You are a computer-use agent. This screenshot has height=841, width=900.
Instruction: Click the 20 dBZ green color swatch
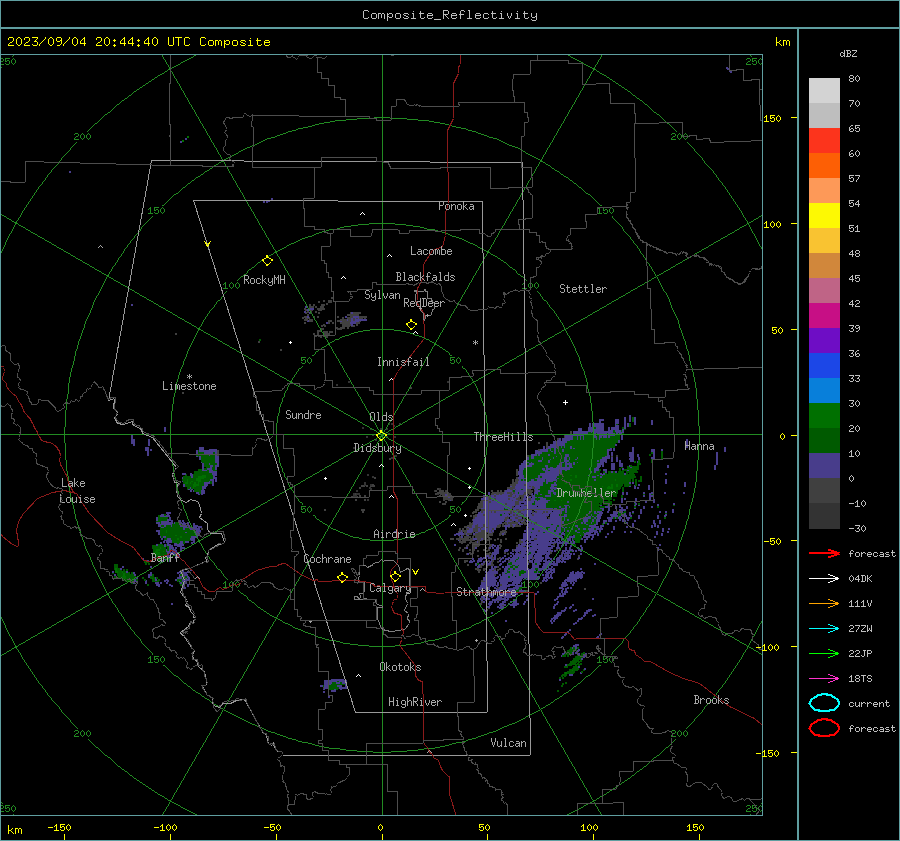pos(824,416)
